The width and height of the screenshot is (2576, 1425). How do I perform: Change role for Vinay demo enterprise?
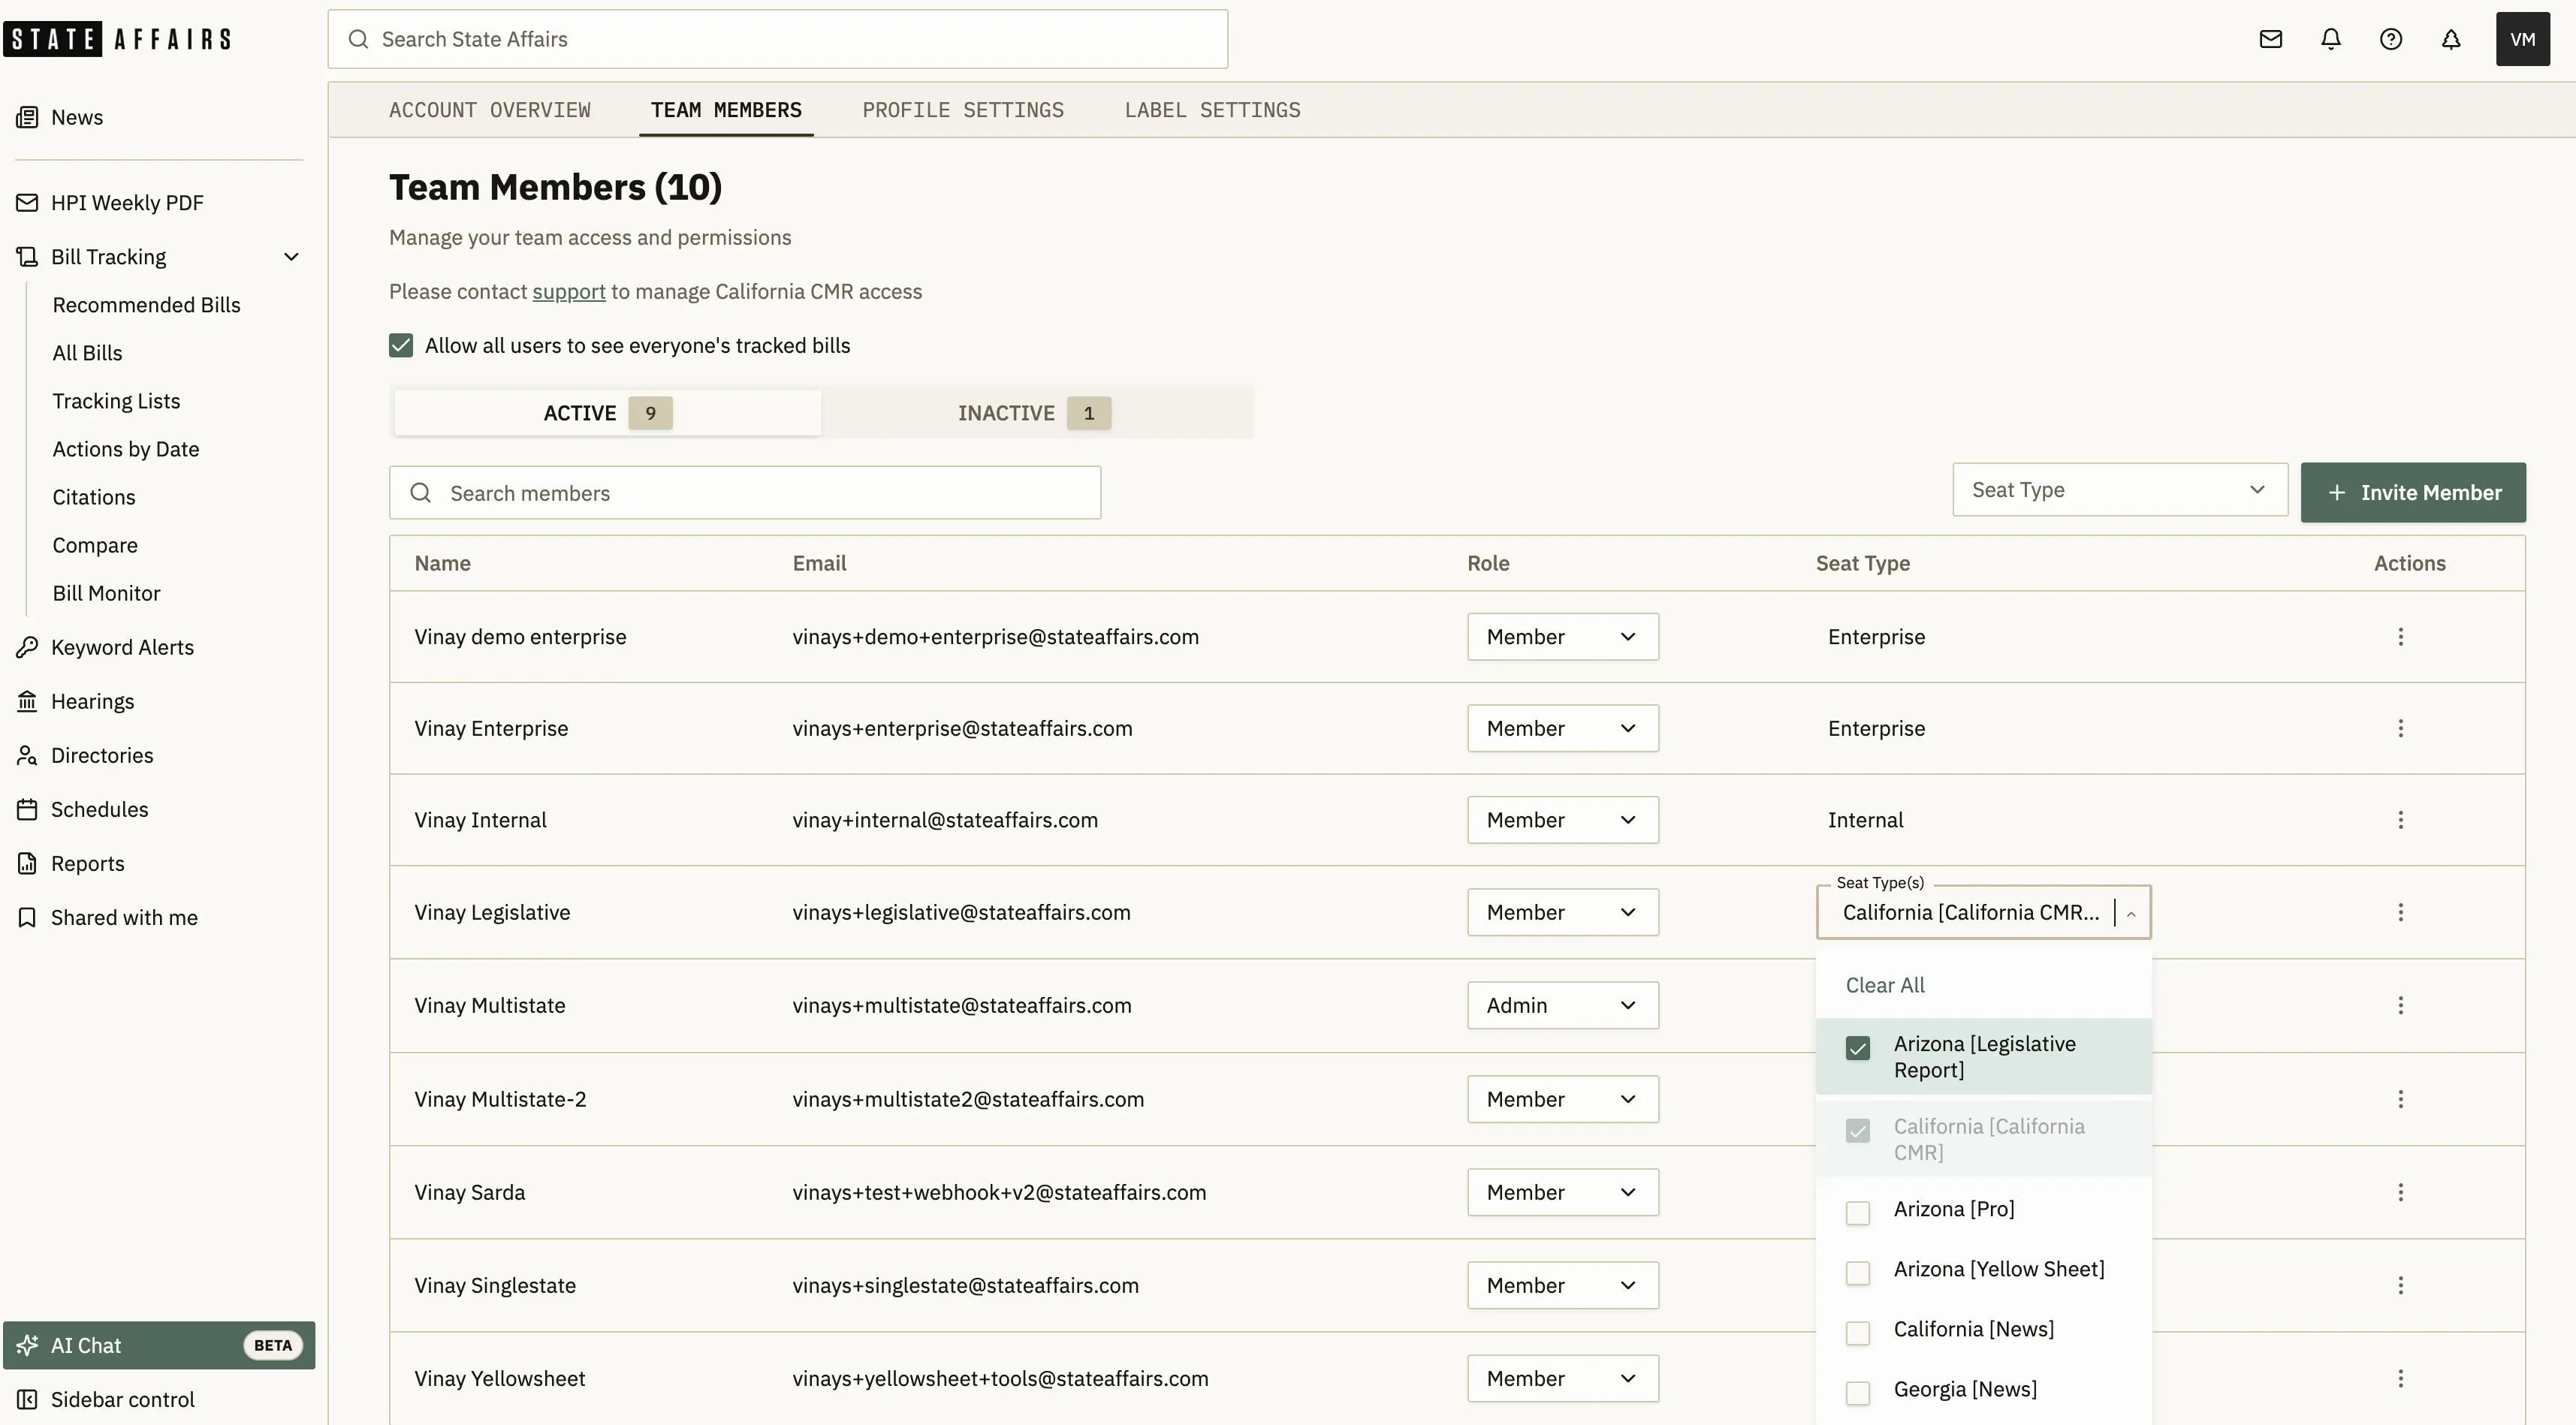click(x=1562, y=637)
